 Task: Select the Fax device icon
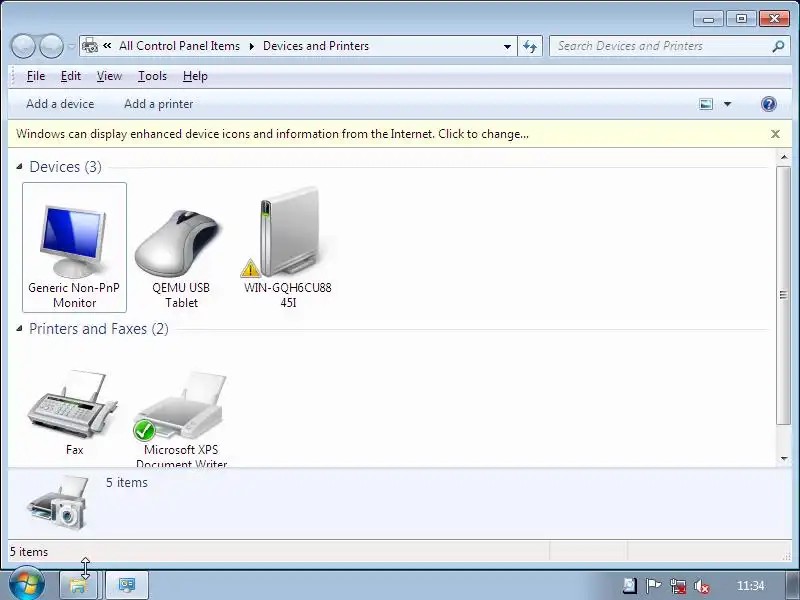click(74, 411)
